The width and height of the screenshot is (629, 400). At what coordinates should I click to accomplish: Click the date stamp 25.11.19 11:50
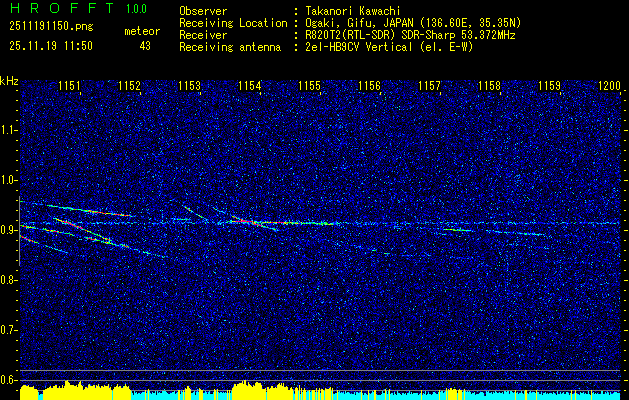coord(51,46)
